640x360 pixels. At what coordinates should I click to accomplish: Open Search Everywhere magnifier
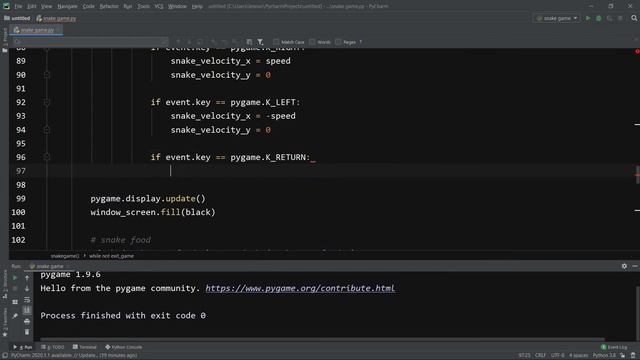pos(634,18)
